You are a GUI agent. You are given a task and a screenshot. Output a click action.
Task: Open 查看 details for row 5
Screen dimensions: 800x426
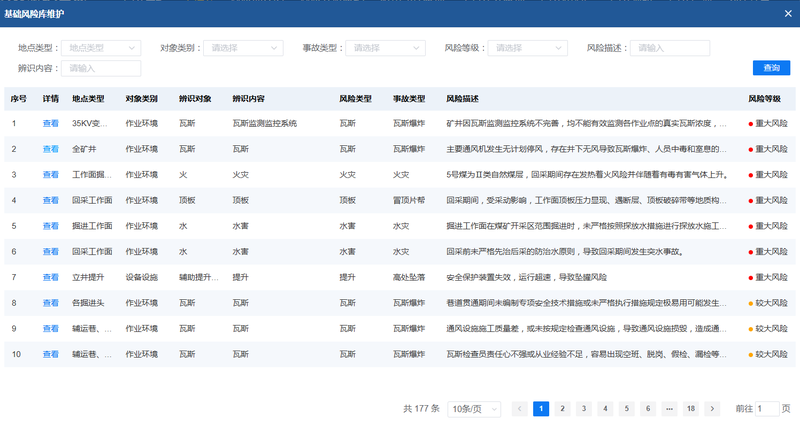click(51, 226)
